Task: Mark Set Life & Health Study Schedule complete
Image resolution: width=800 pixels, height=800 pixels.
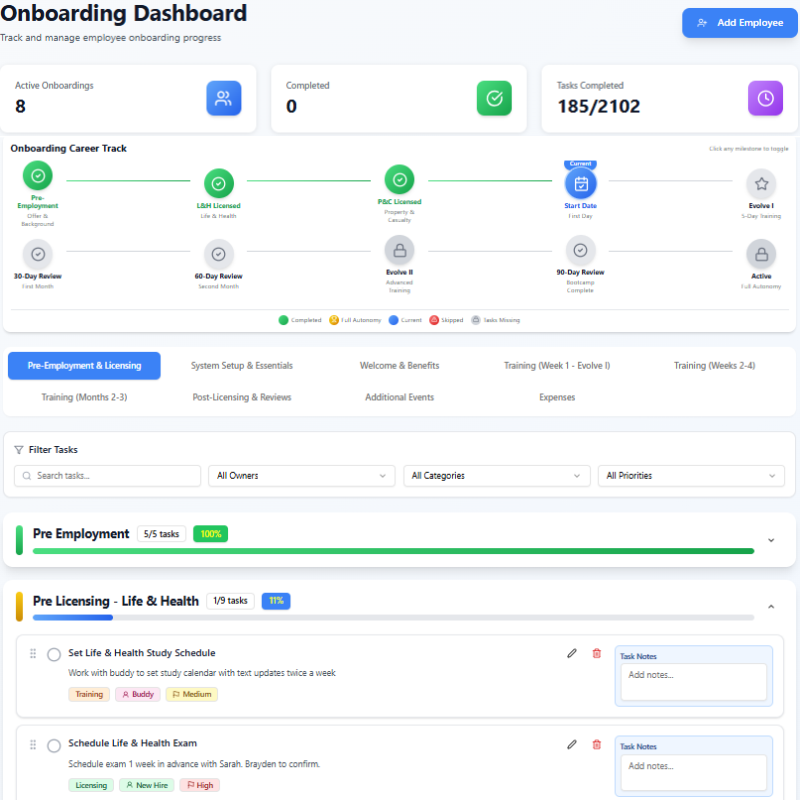Action: [54, 654]
